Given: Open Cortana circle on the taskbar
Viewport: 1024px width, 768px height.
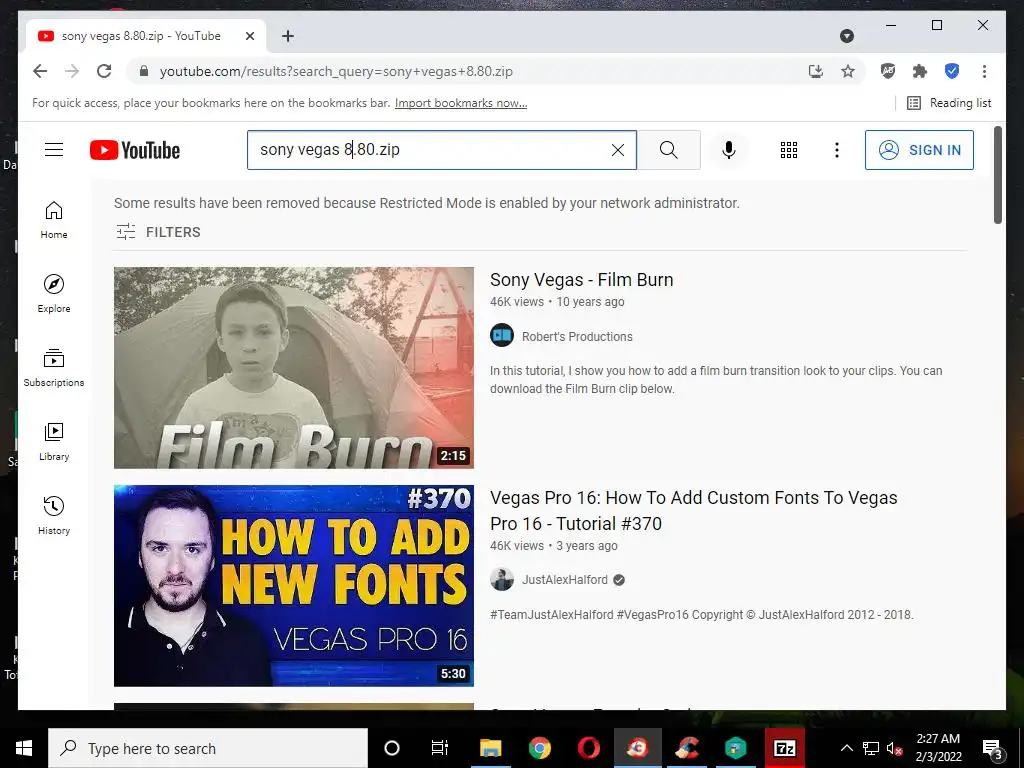Looking at the screenshot, I should [x=392, y=748].
